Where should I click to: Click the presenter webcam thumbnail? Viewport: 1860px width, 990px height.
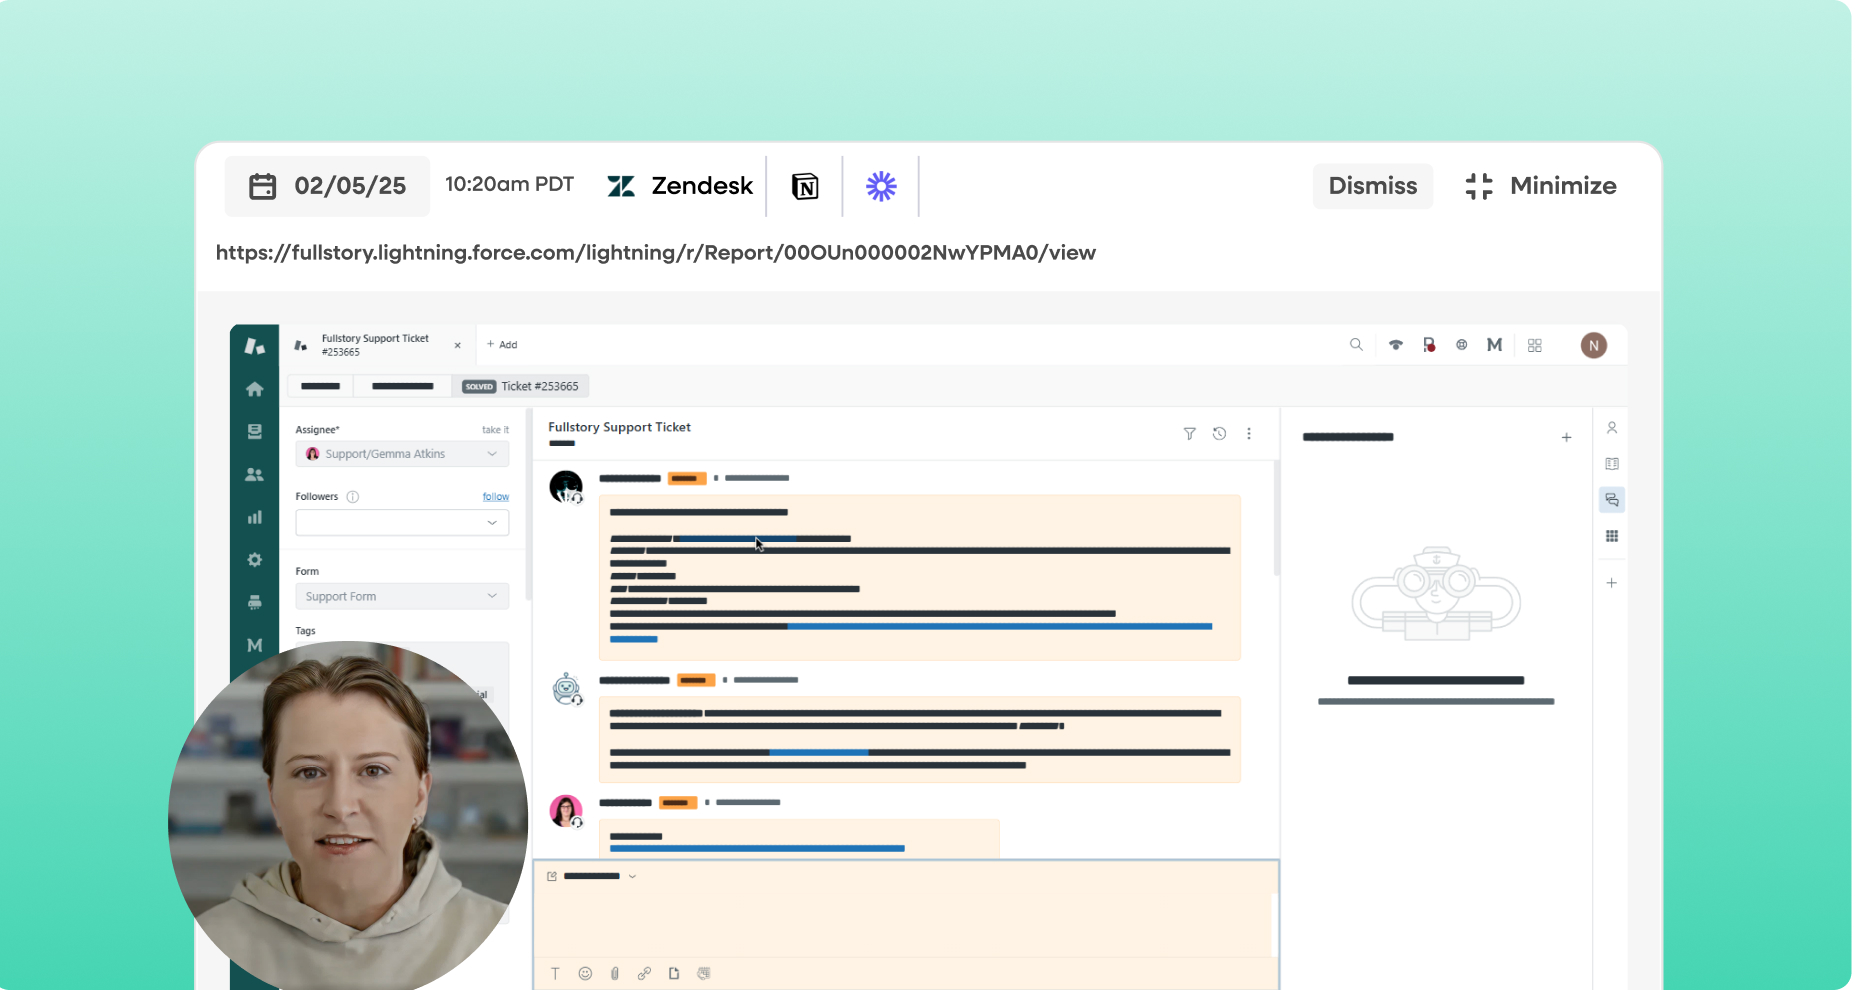(x=348, y=815)
